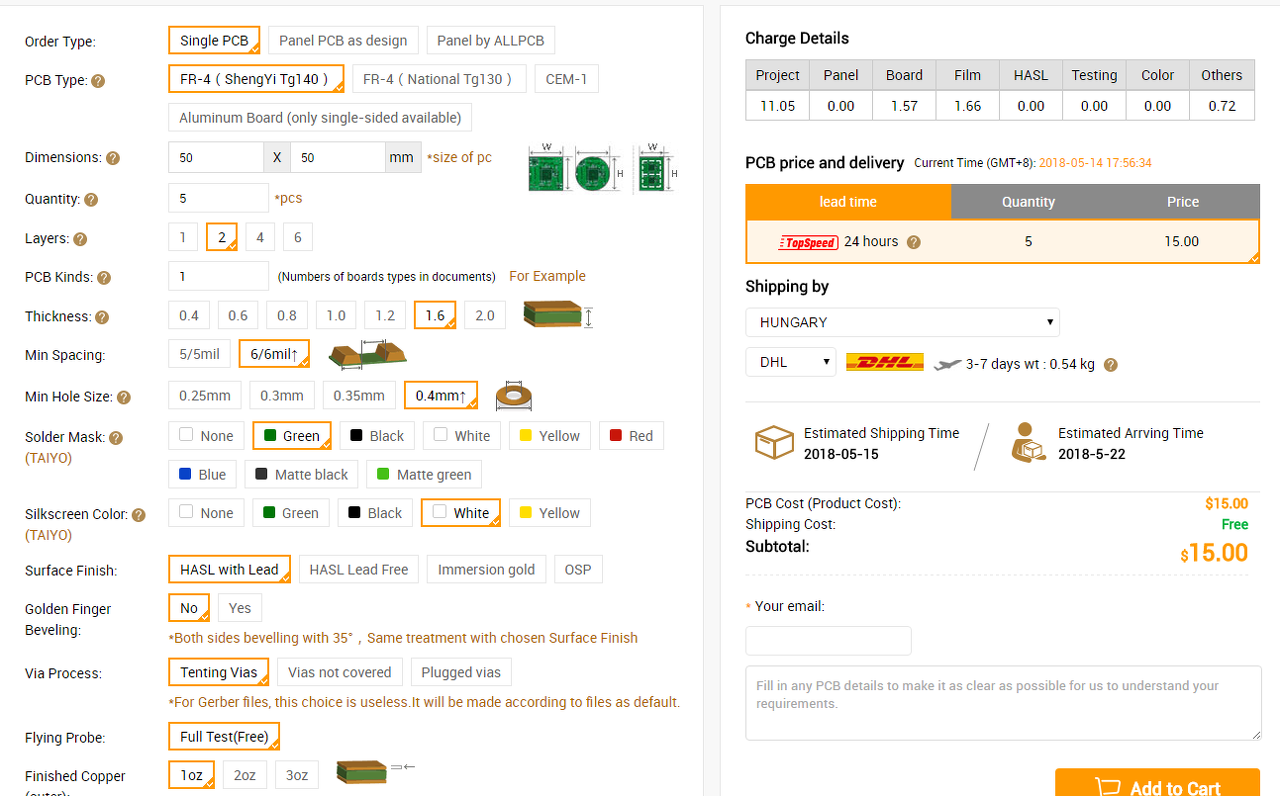
Task: Click the Your email input field
Action: click(828, 641)
